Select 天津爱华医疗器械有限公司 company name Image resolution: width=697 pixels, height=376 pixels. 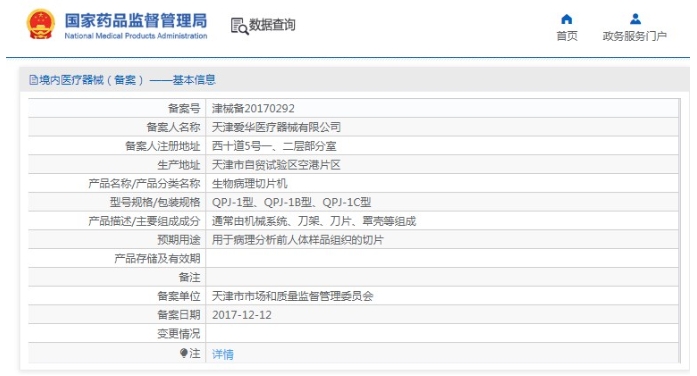coord(276,128)
